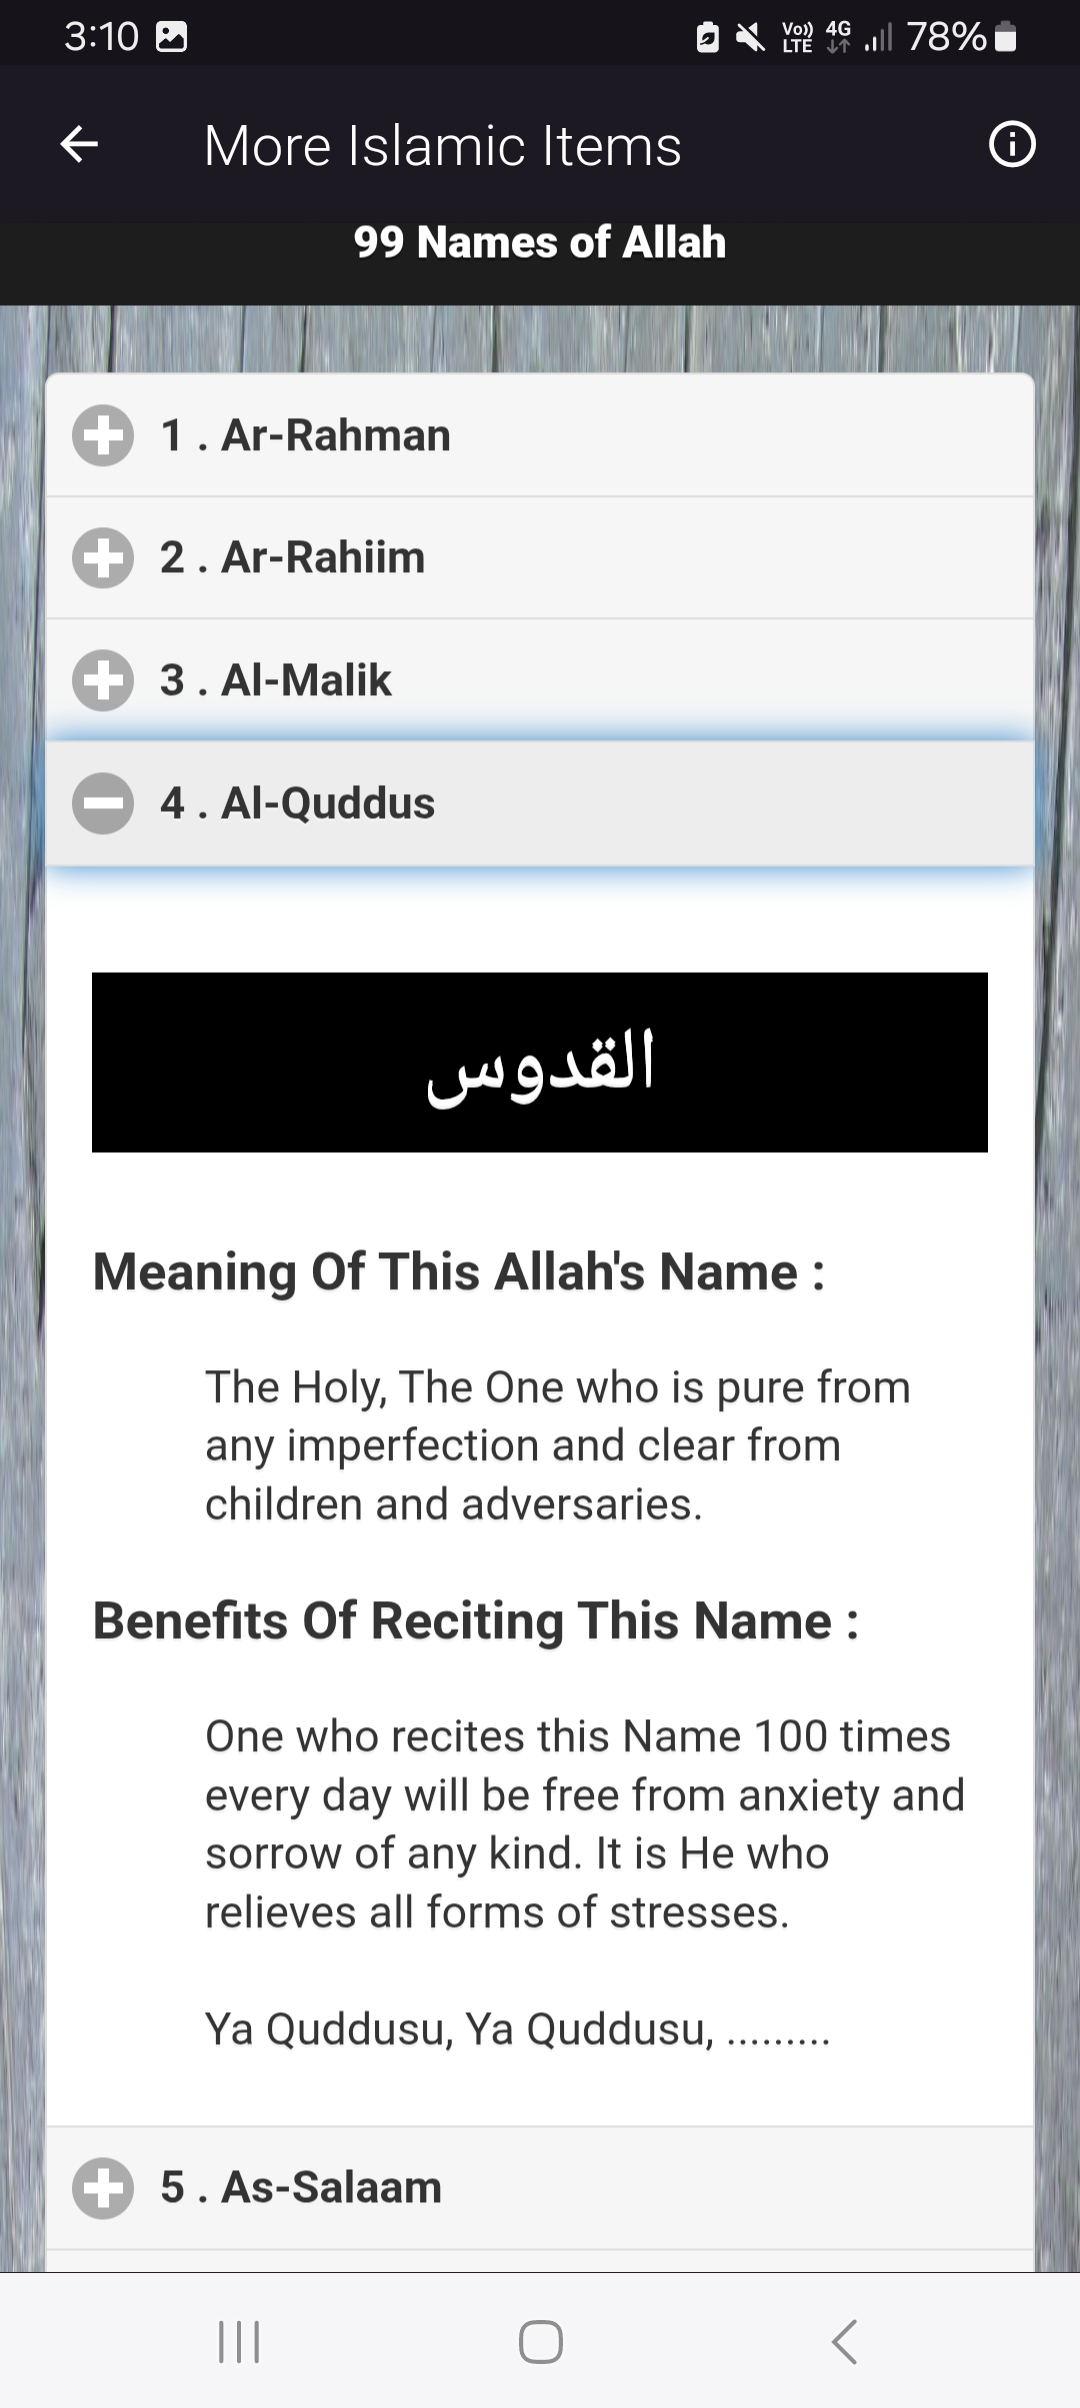Tap the battery indicator in status bar
This screenshot has height=2408, width=1080.
(x=1007, y=38)
